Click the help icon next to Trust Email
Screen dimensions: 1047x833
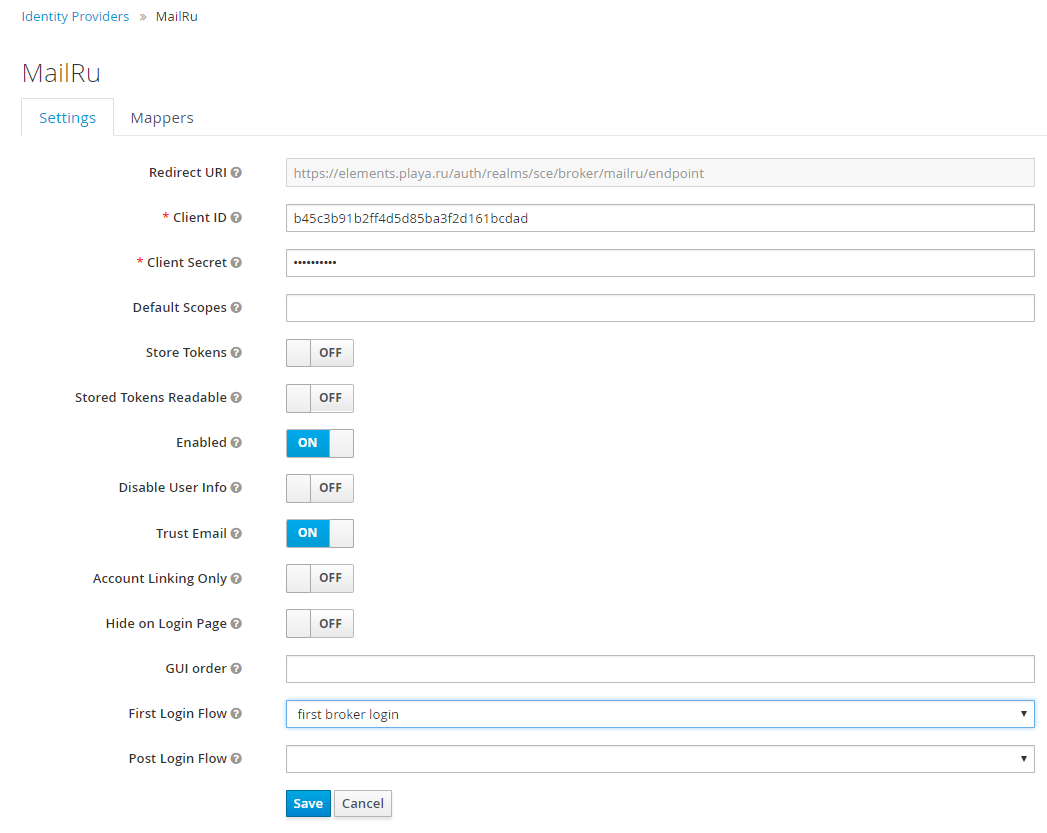point(236,533)
